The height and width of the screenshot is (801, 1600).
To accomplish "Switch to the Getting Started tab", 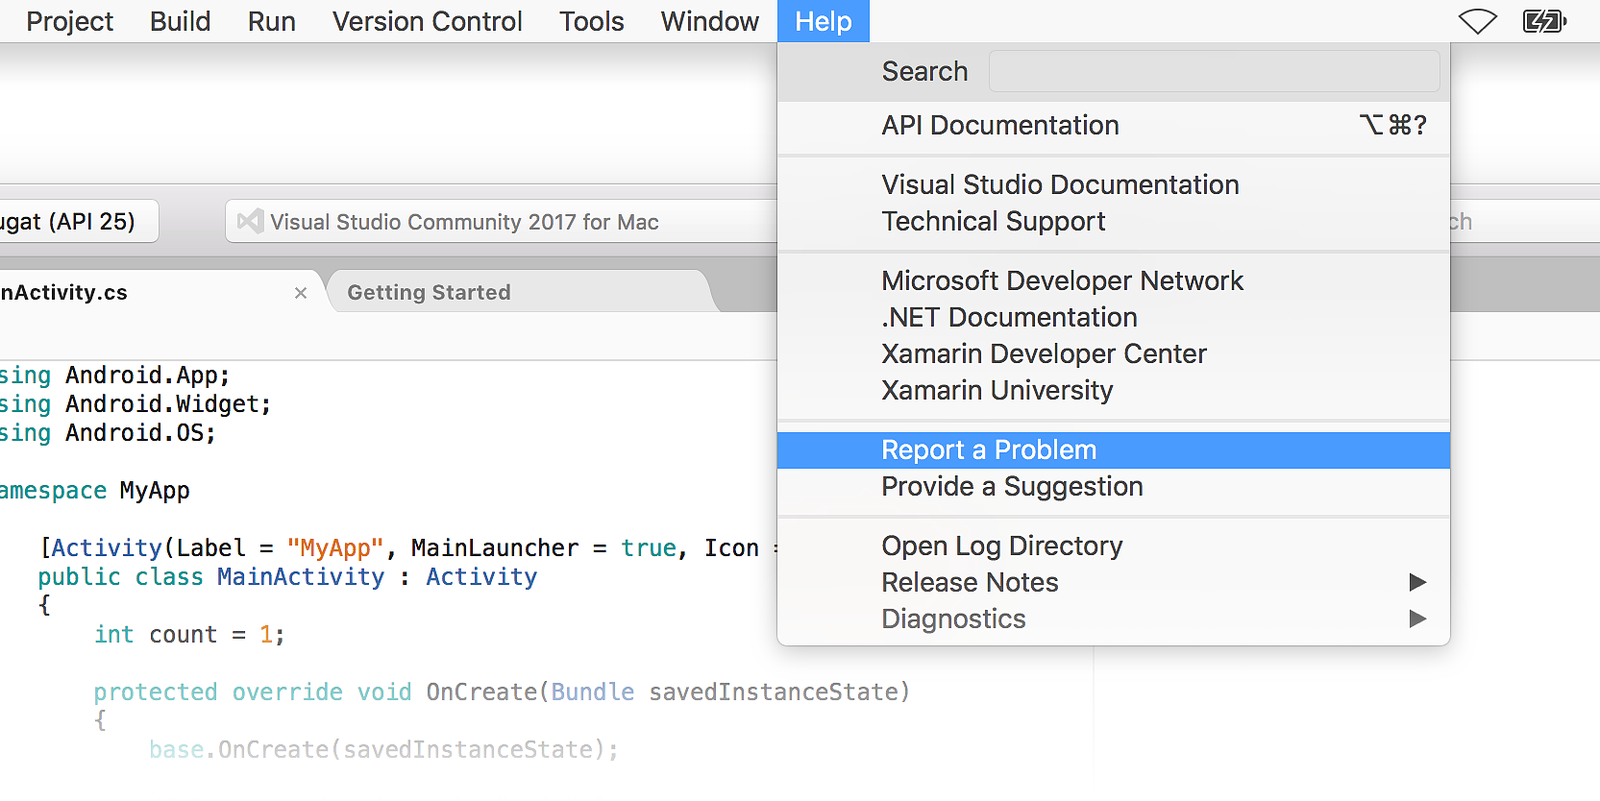I will (x=429, y=293).
